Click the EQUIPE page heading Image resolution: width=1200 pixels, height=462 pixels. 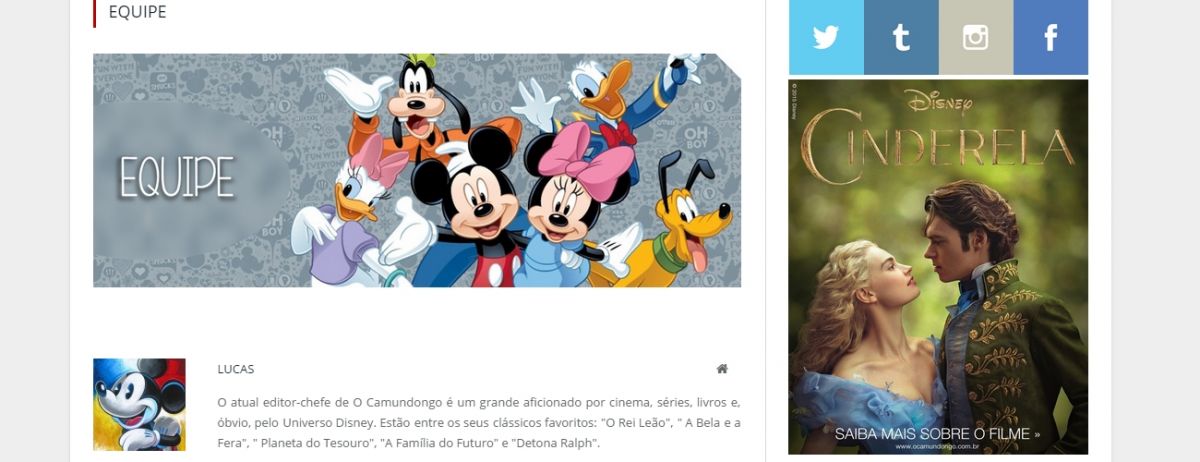click(137, 12)
